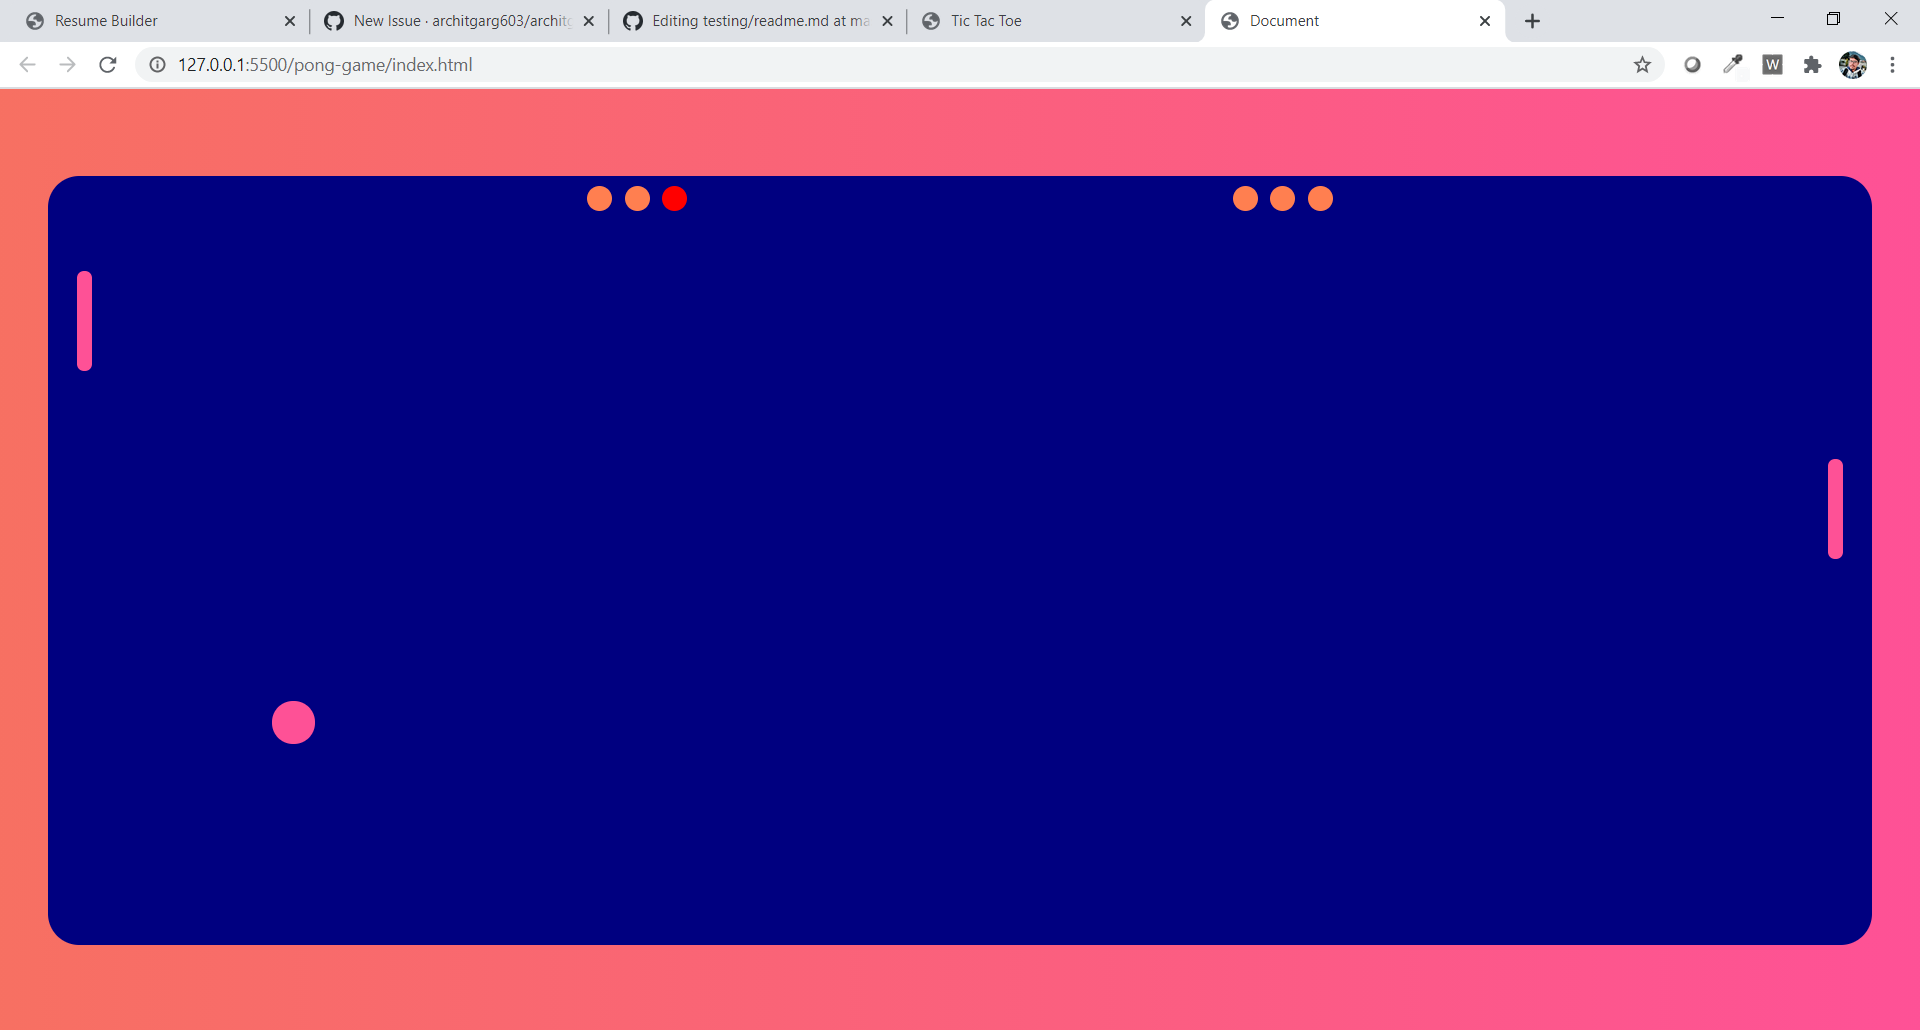Click the forward navigation arrow
The height and width of the screenshot is (1030, 1920).
[x=67, y=64]
